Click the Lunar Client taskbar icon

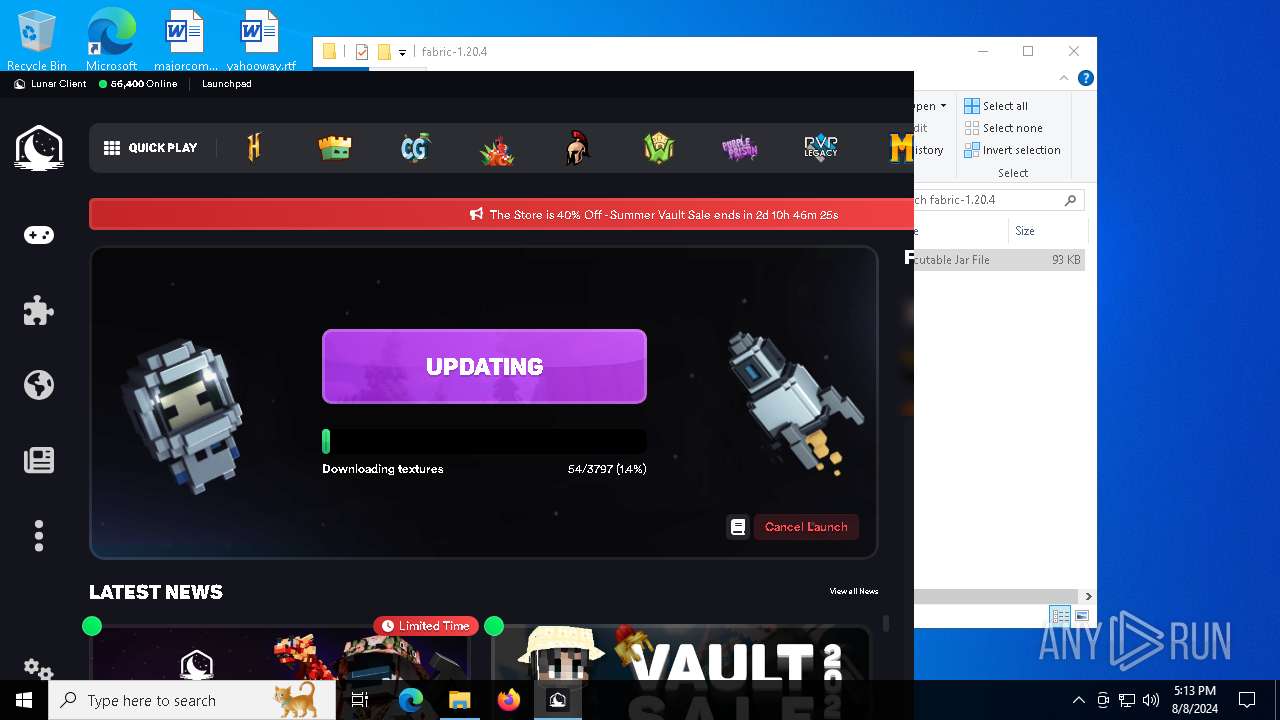(x=557, y=700)
